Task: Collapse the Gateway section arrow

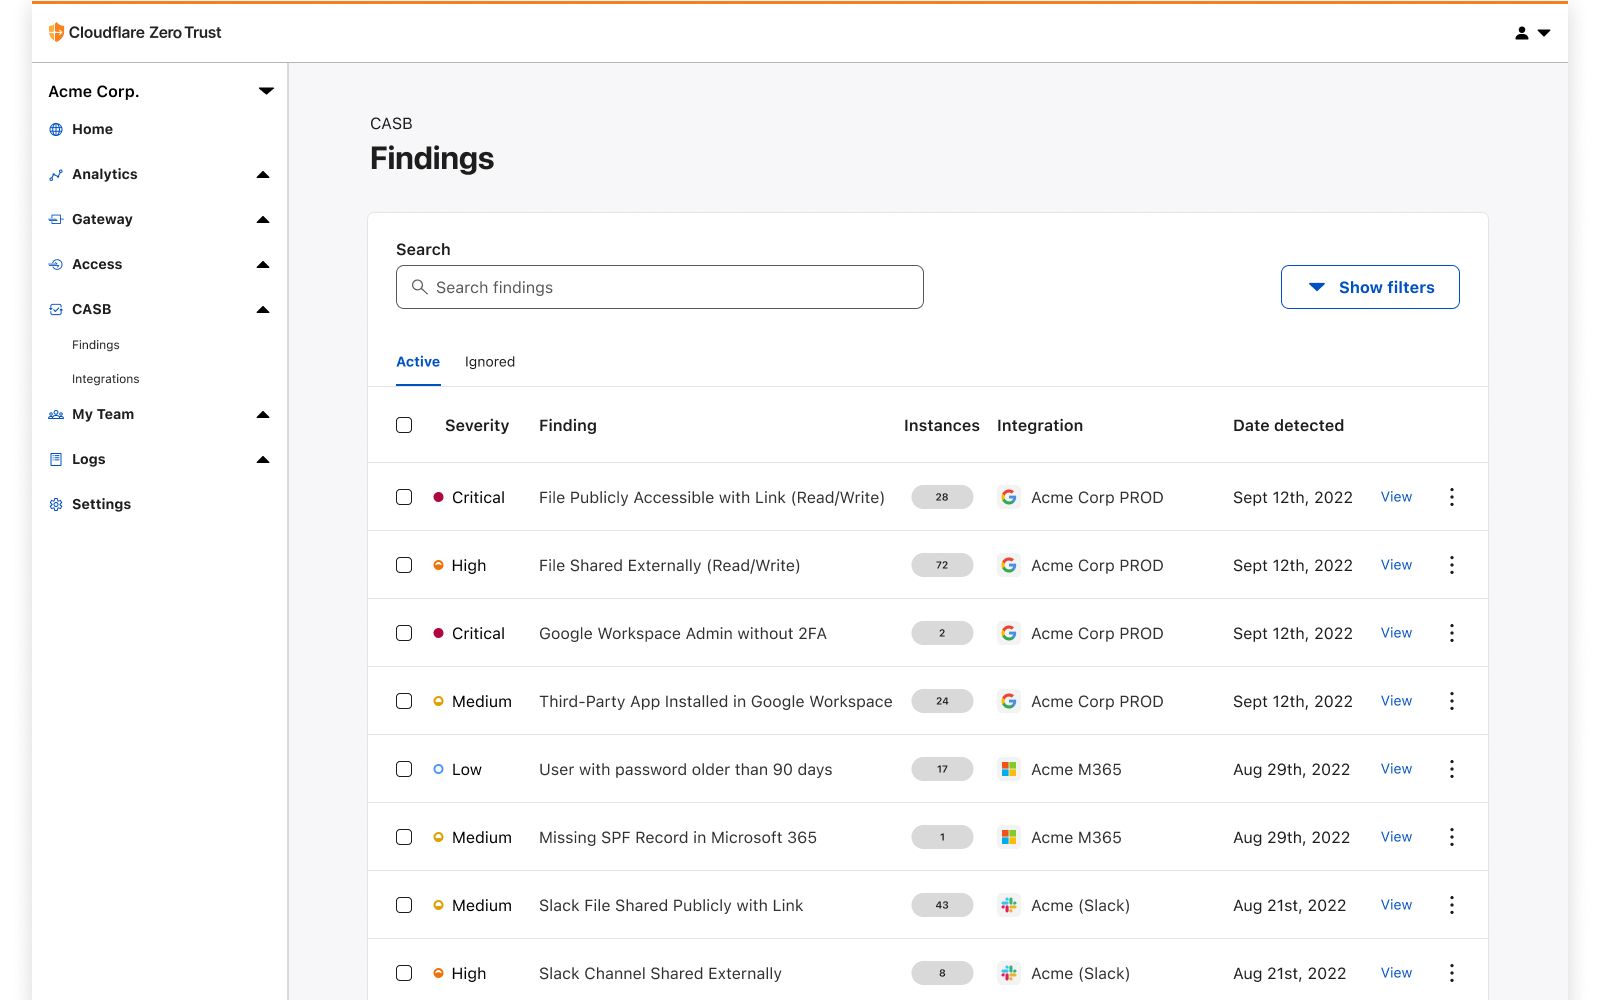Action: point(263,219)
